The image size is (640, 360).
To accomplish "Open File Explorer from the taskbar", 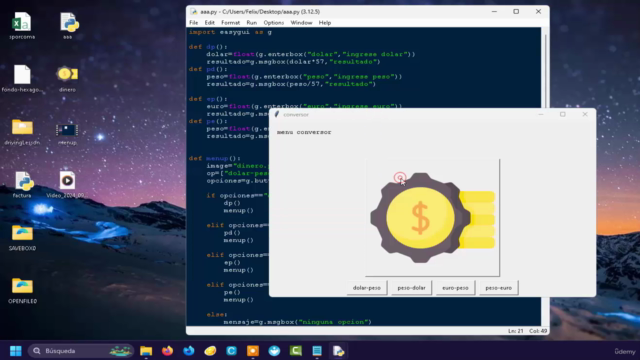I will (146, 351).
